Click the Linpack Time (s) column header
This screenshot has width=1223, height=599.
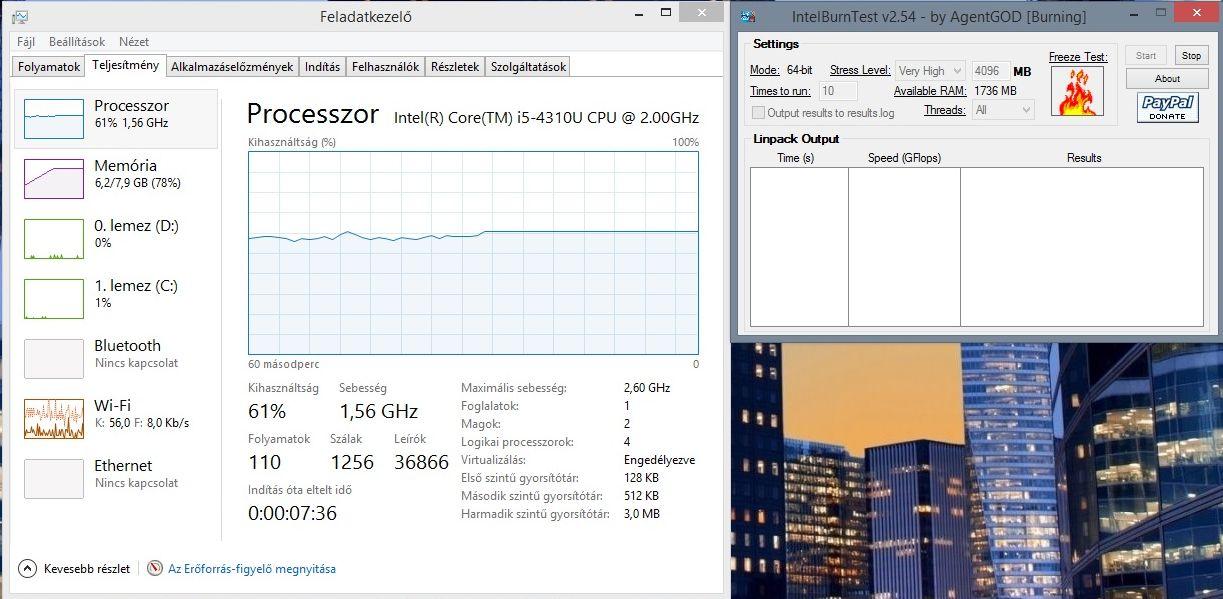[x=795, y=158]
